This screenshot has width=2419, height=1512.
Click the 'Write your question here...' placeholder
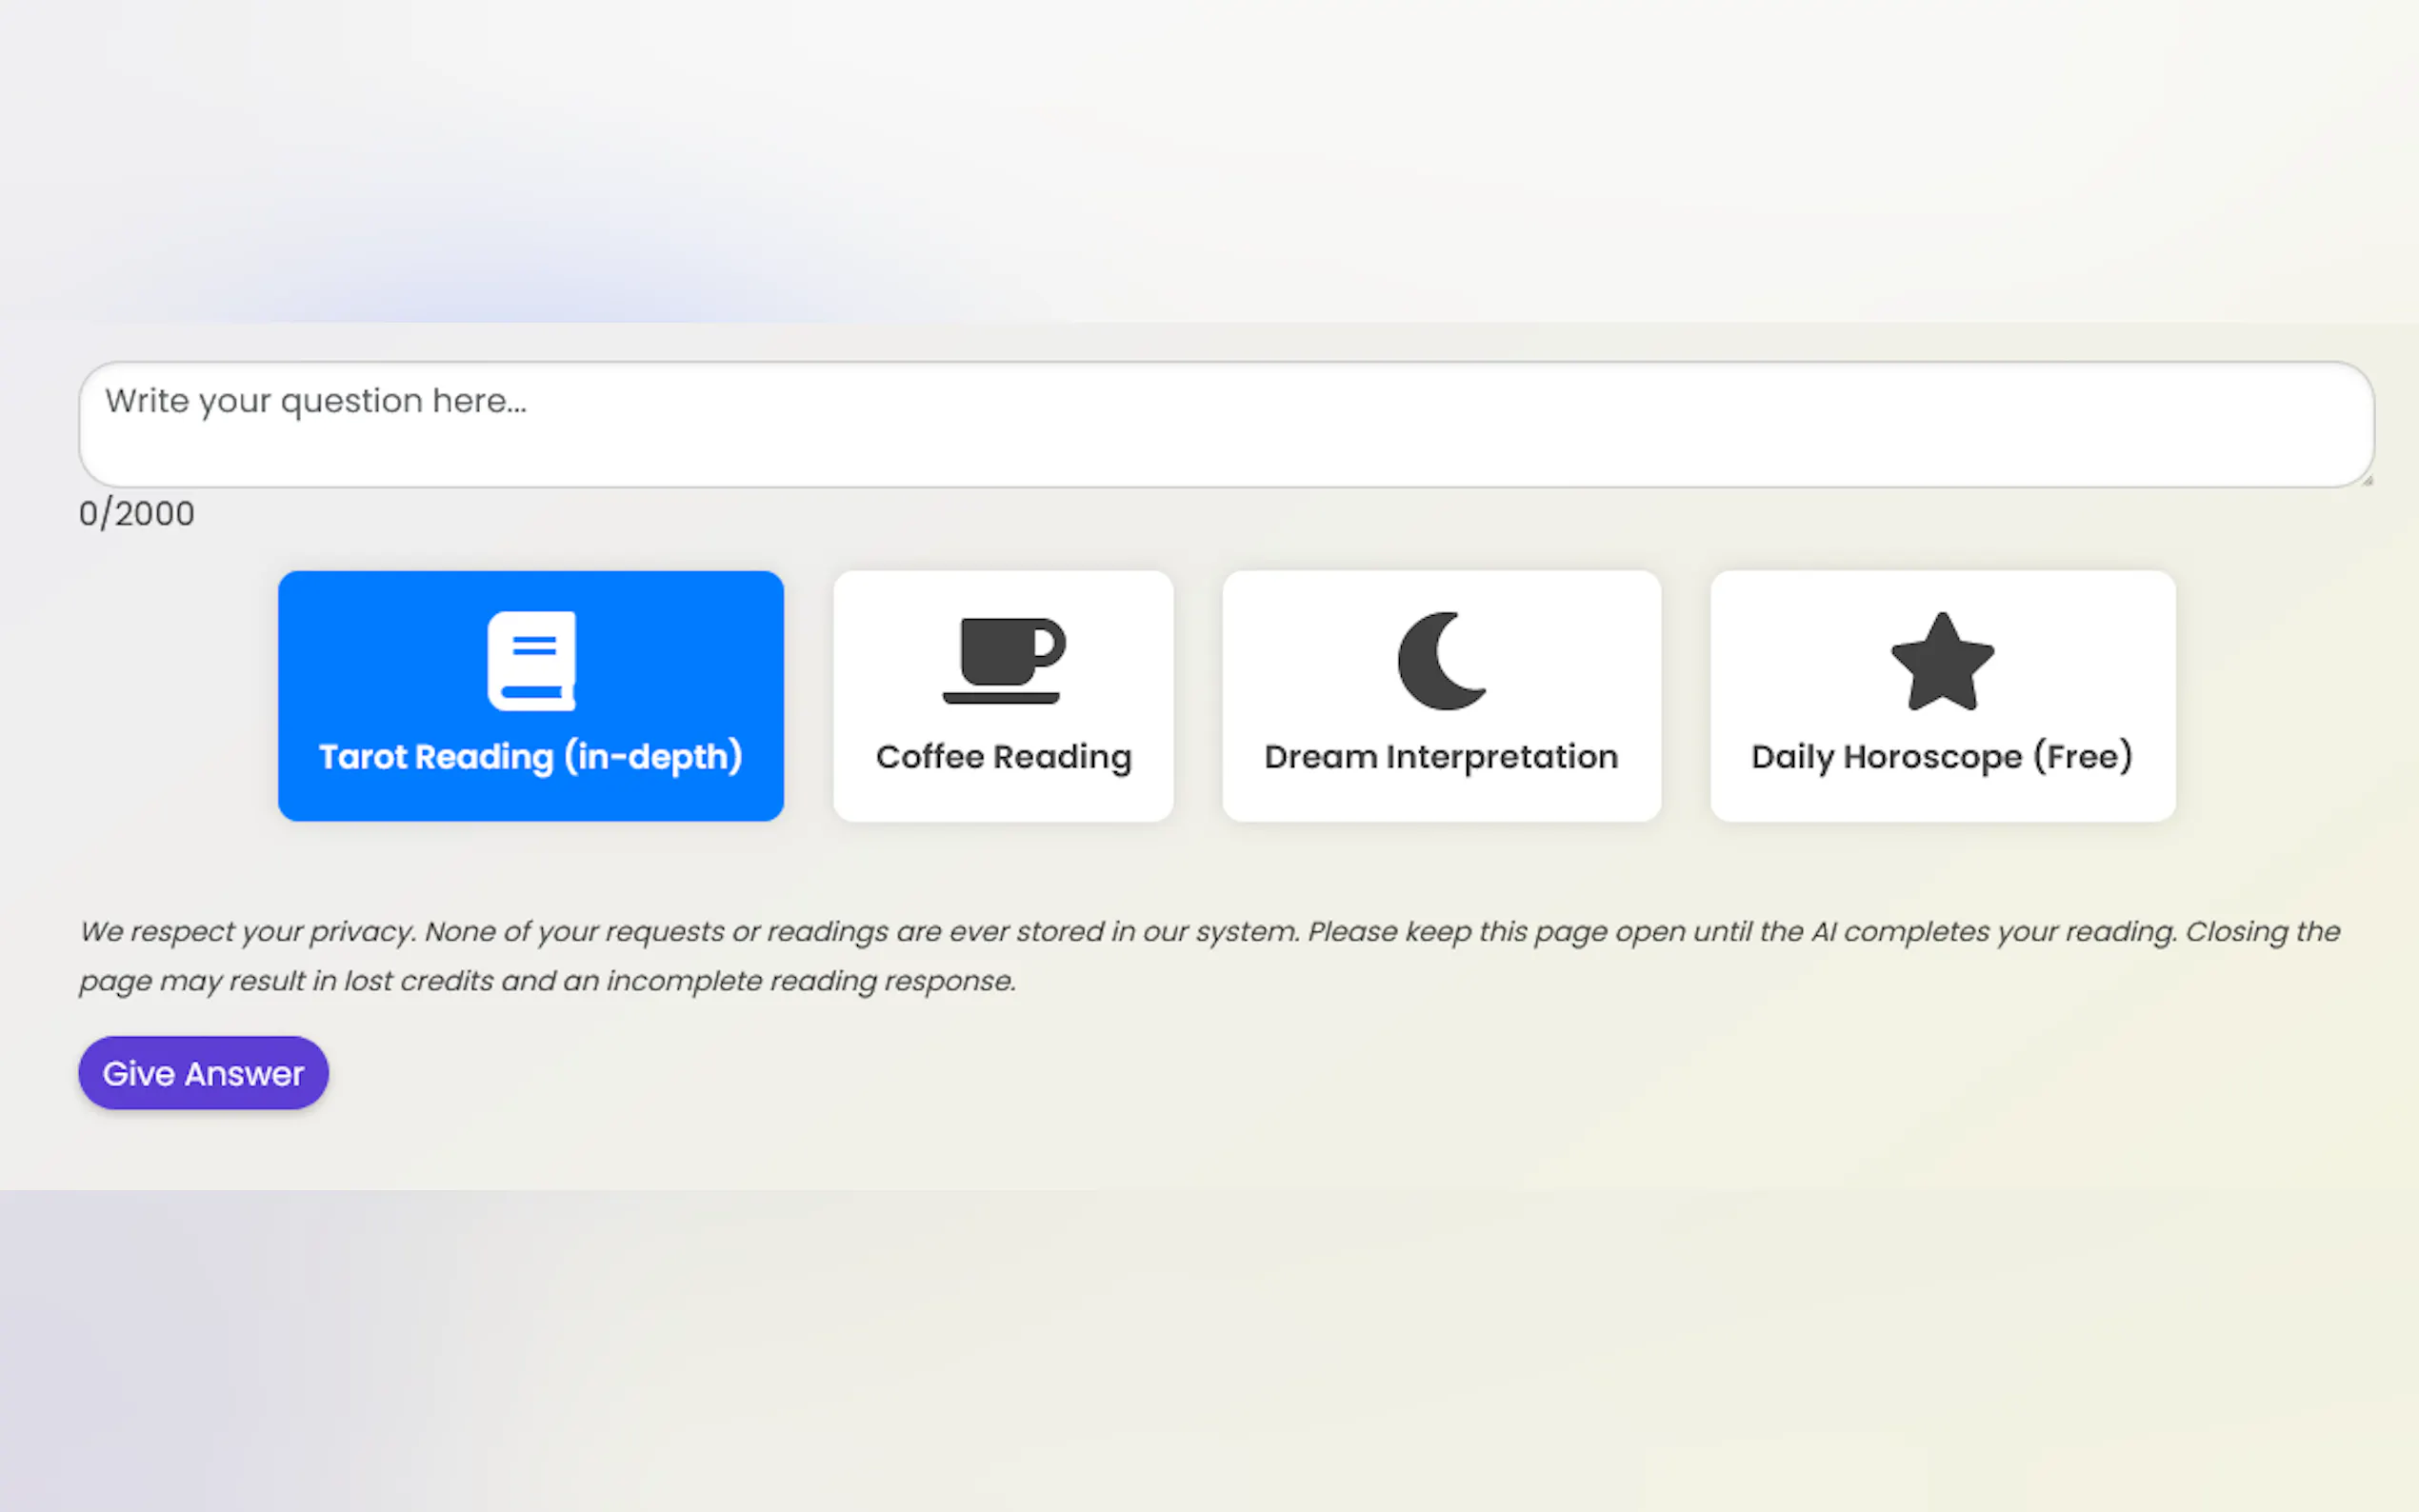point(316,401)
